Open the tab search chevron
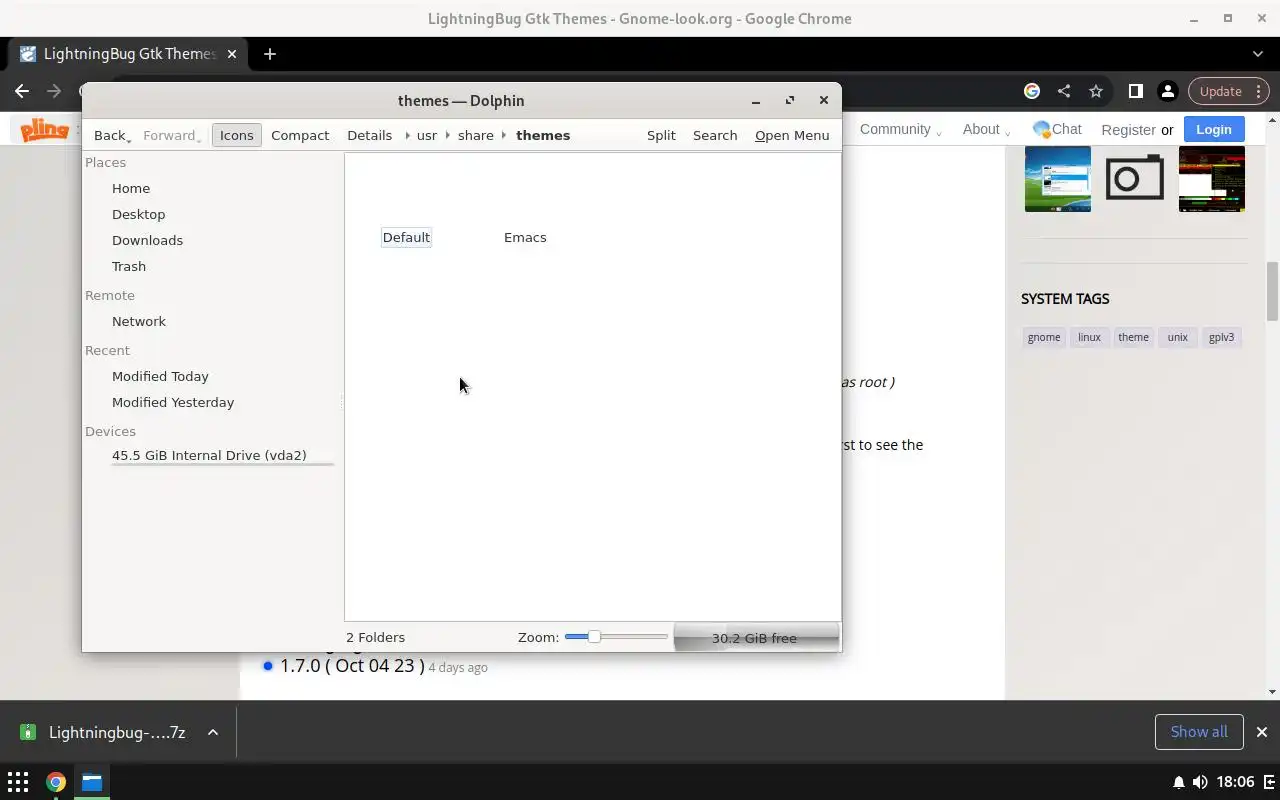This screenshot has height=800, width=1280. [1258, 54]
